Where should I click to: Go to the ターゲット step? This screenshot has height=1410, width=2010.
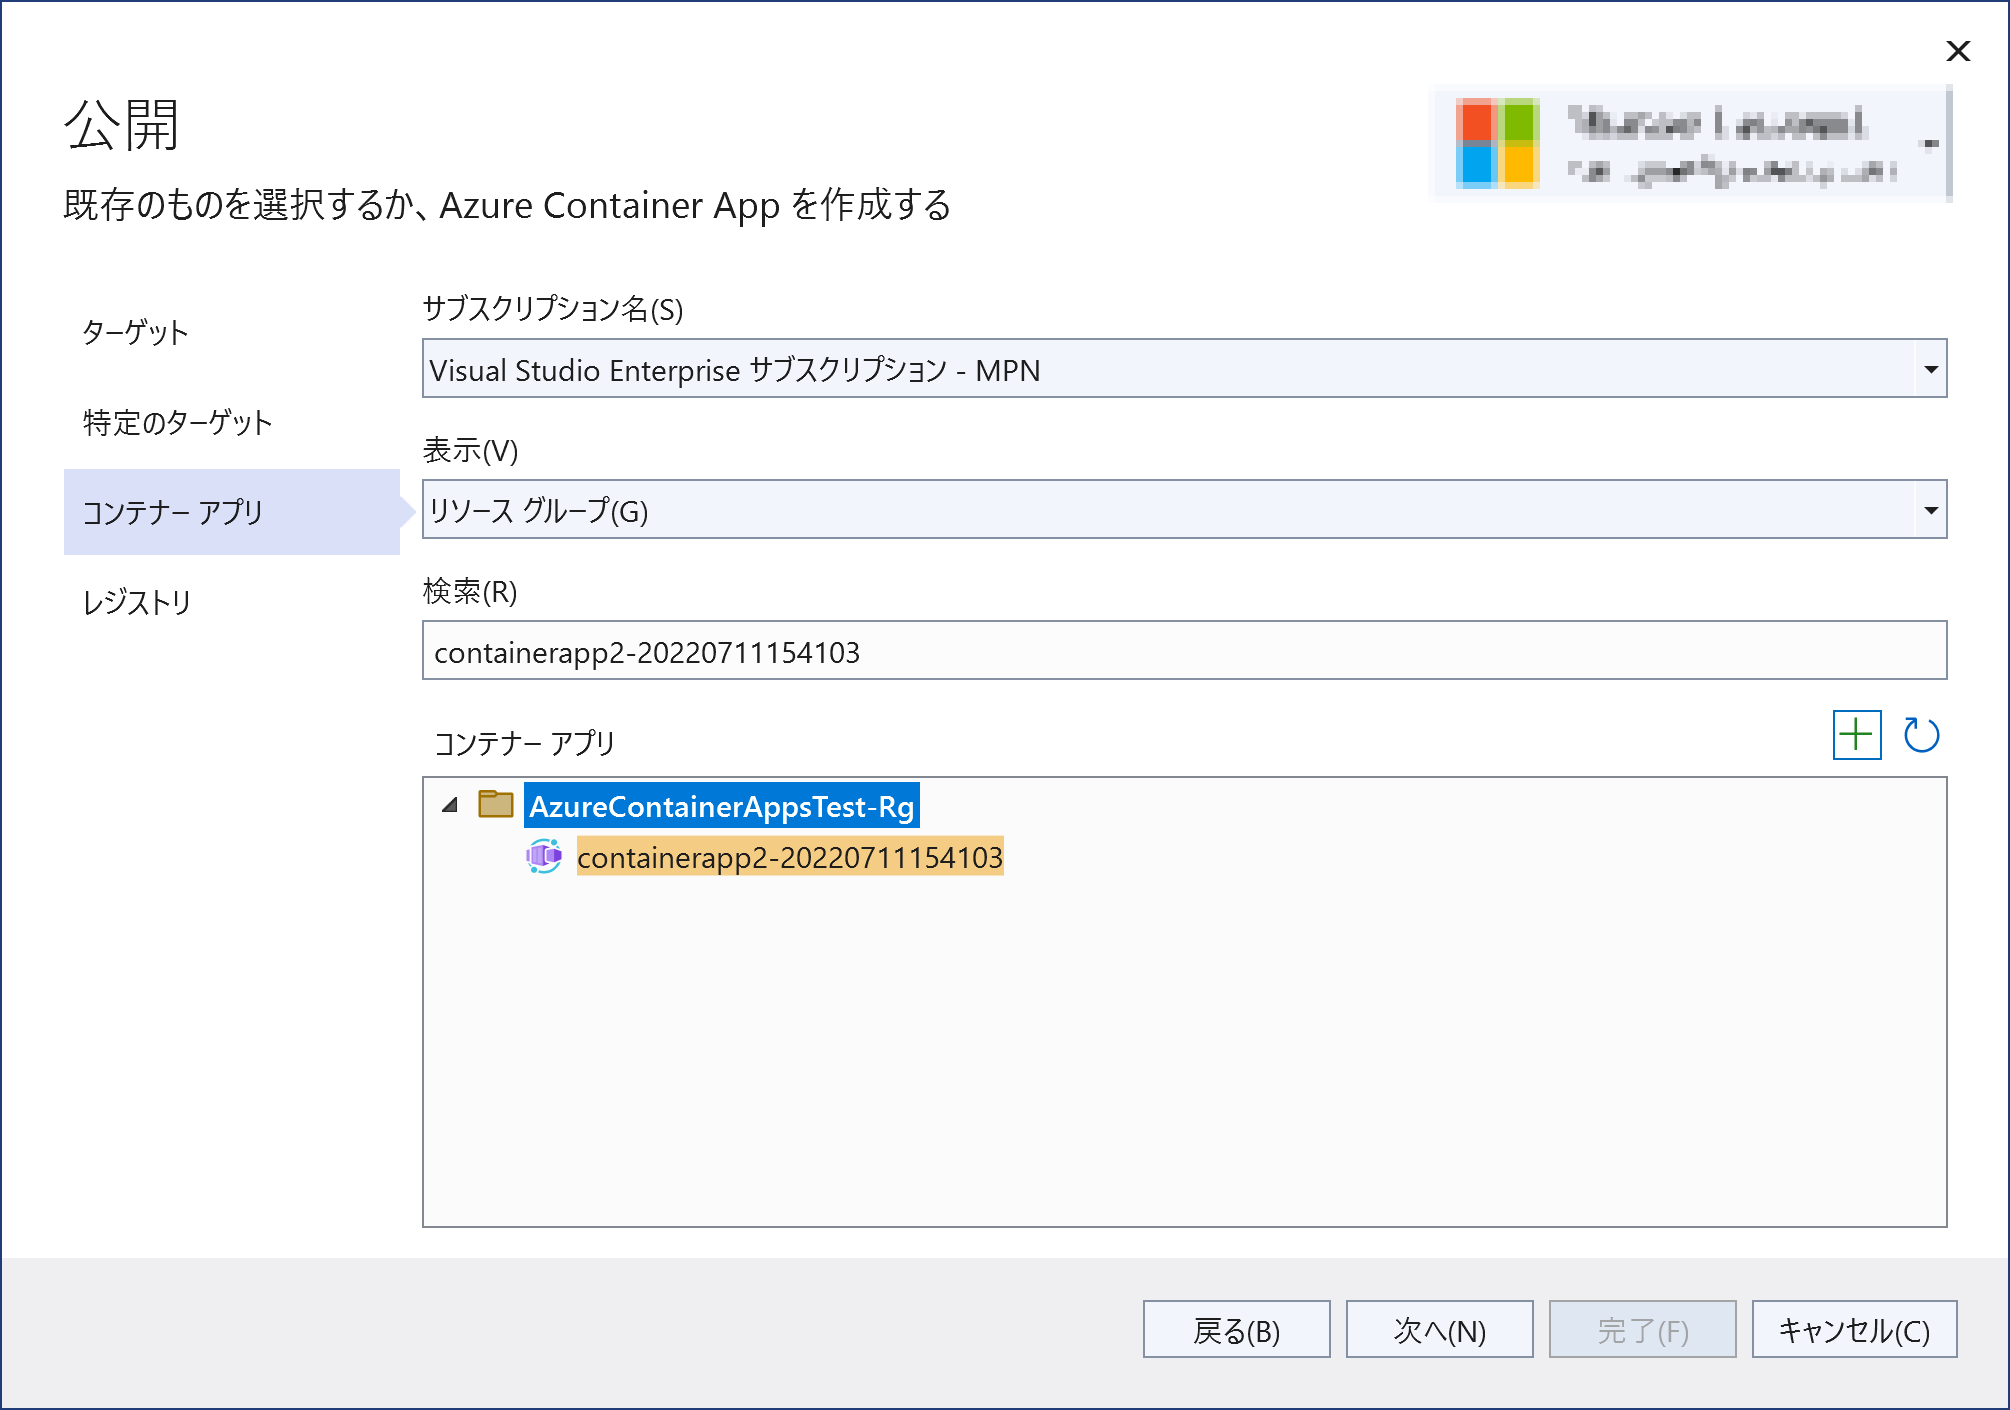point(135,332)
